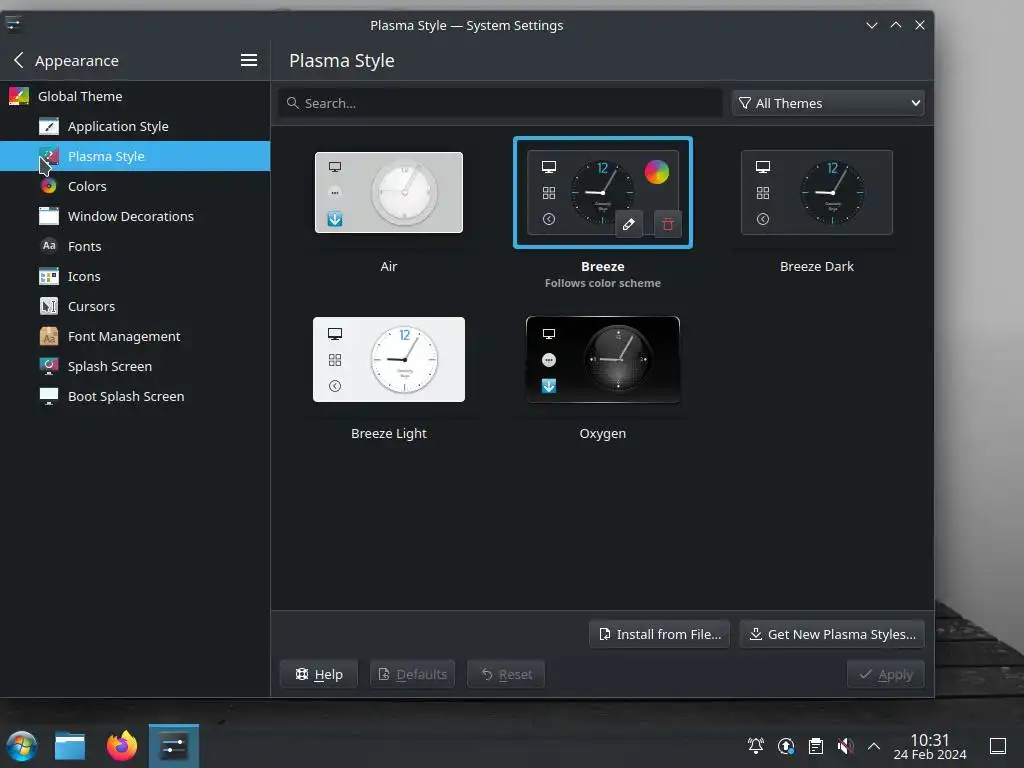Image resolution: width=1024 pixels, height=768 pixels.
Task: Click the edit pencil icon on Breeze theme
Action: click(628, 224)
